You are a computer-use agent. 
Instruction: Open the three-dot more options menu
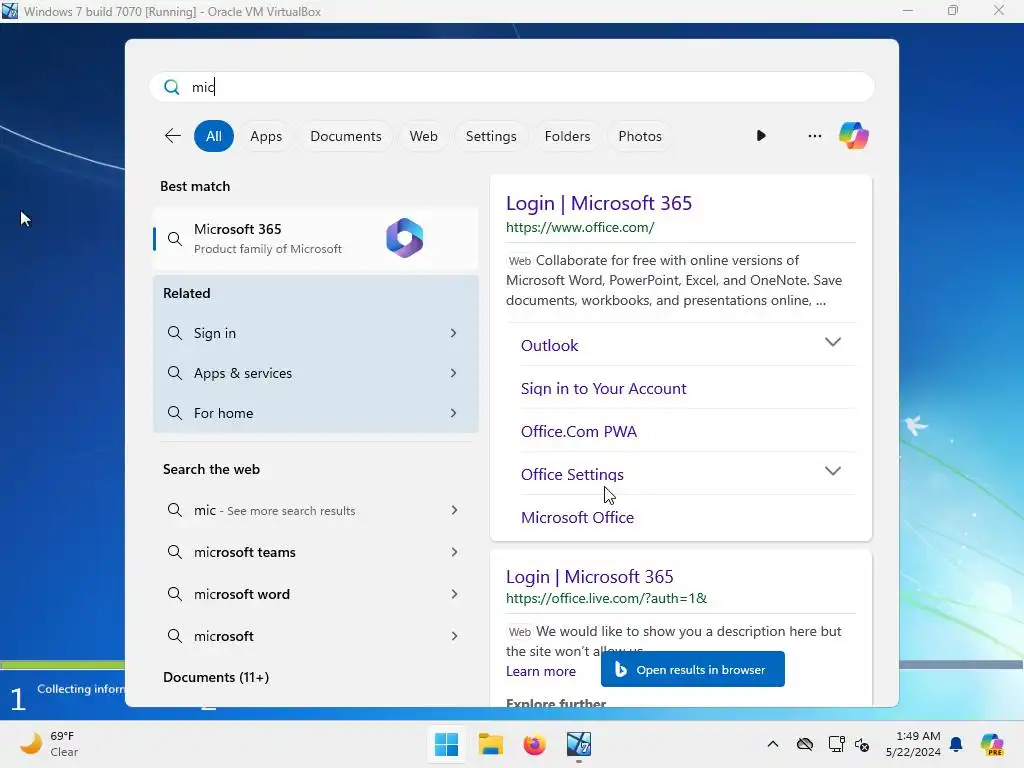click(x=814, y=136)
